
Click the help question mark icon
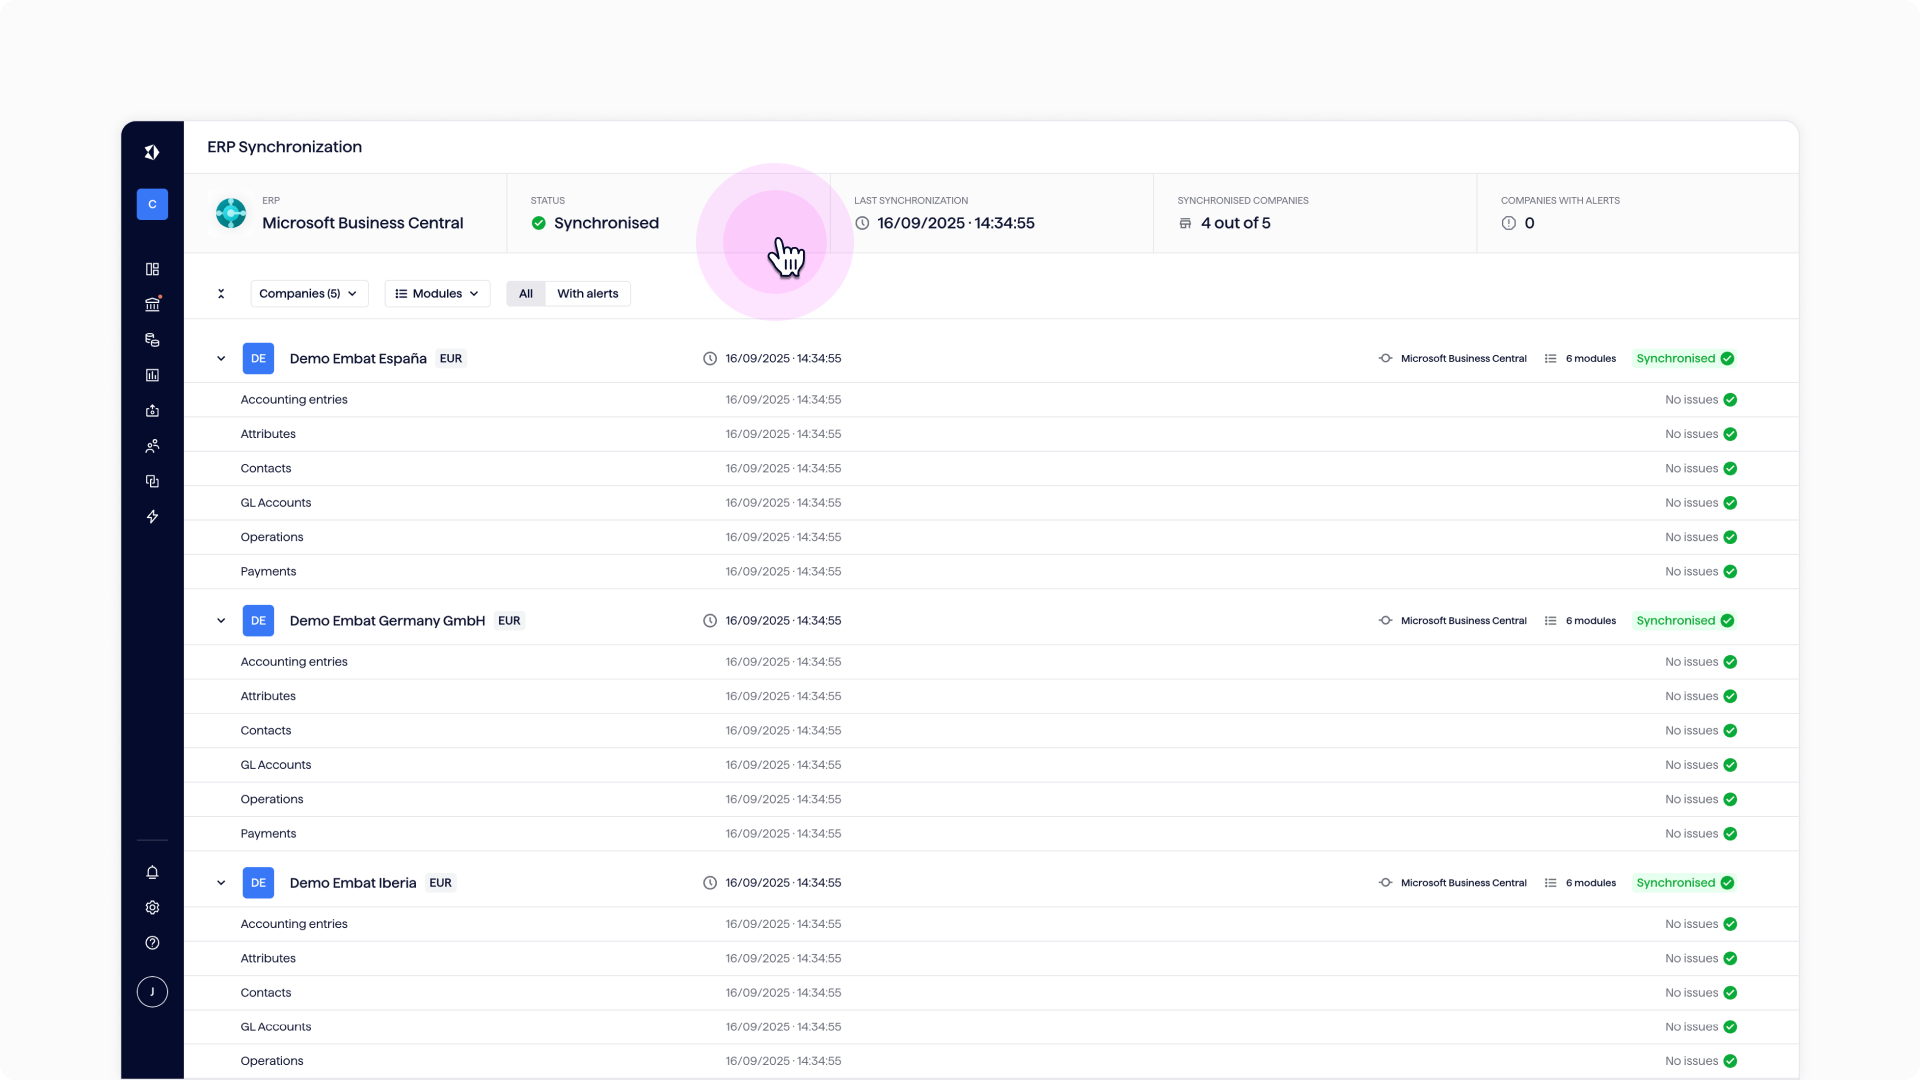(152, 942)
